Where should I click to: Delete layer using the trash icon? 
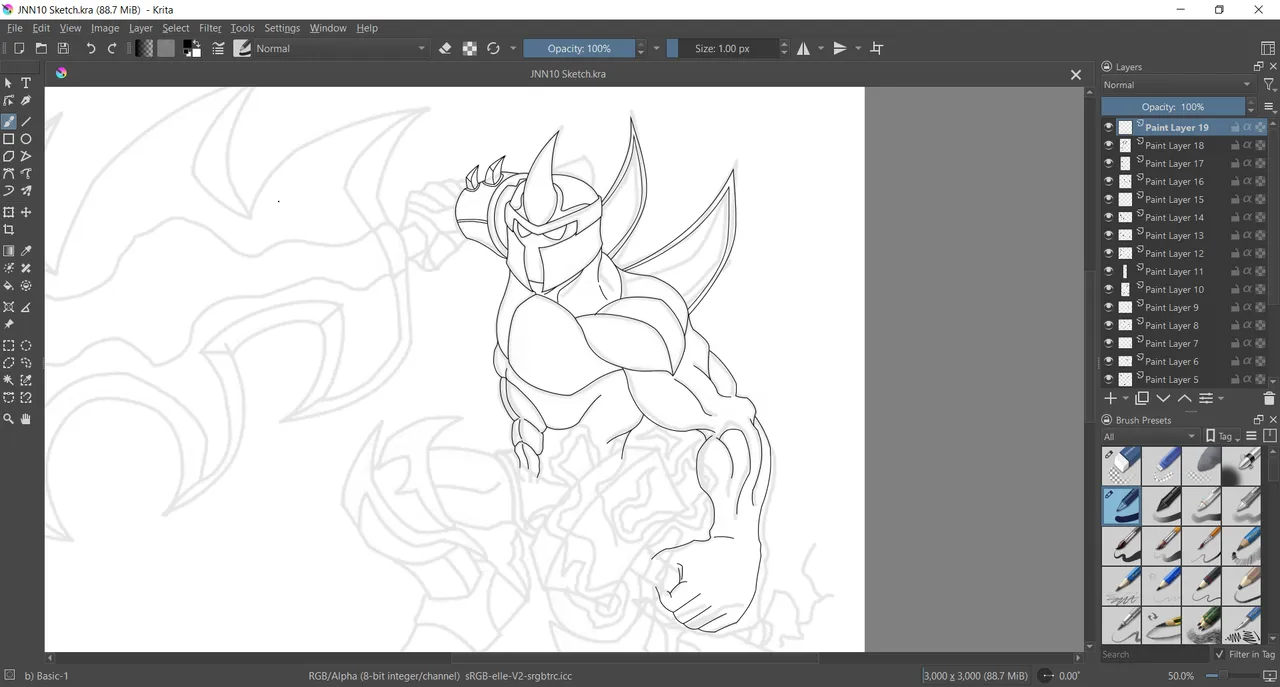click(1268, 398)
